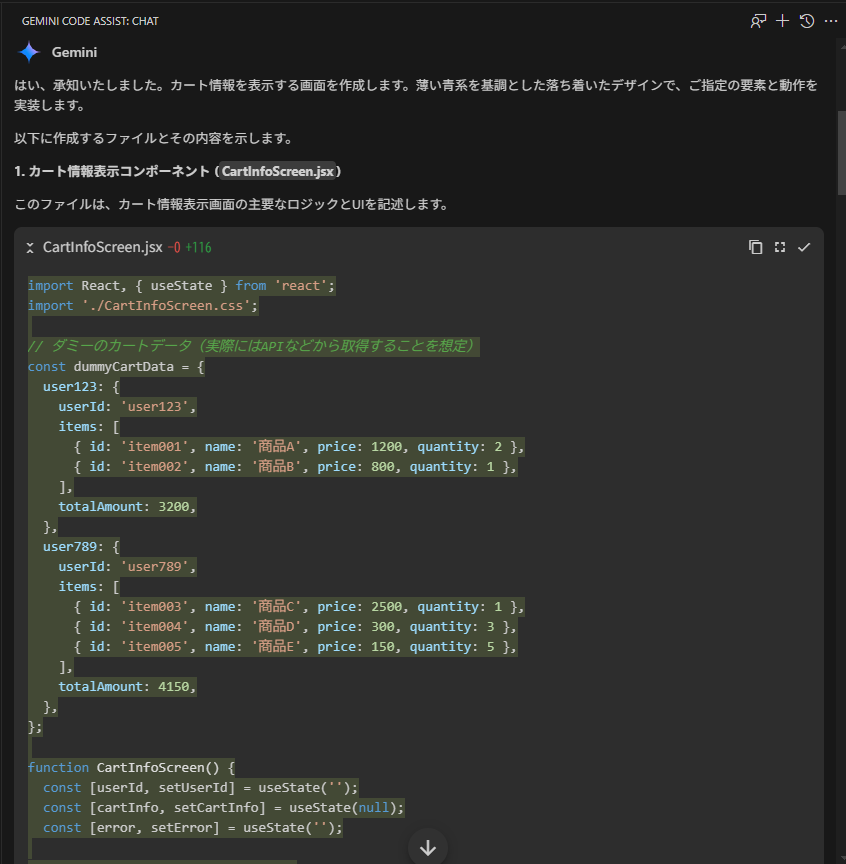This screenshot has width=846, height=864.
Task: Click the '-0' removed lines indicator
Action: coord(174,247)
